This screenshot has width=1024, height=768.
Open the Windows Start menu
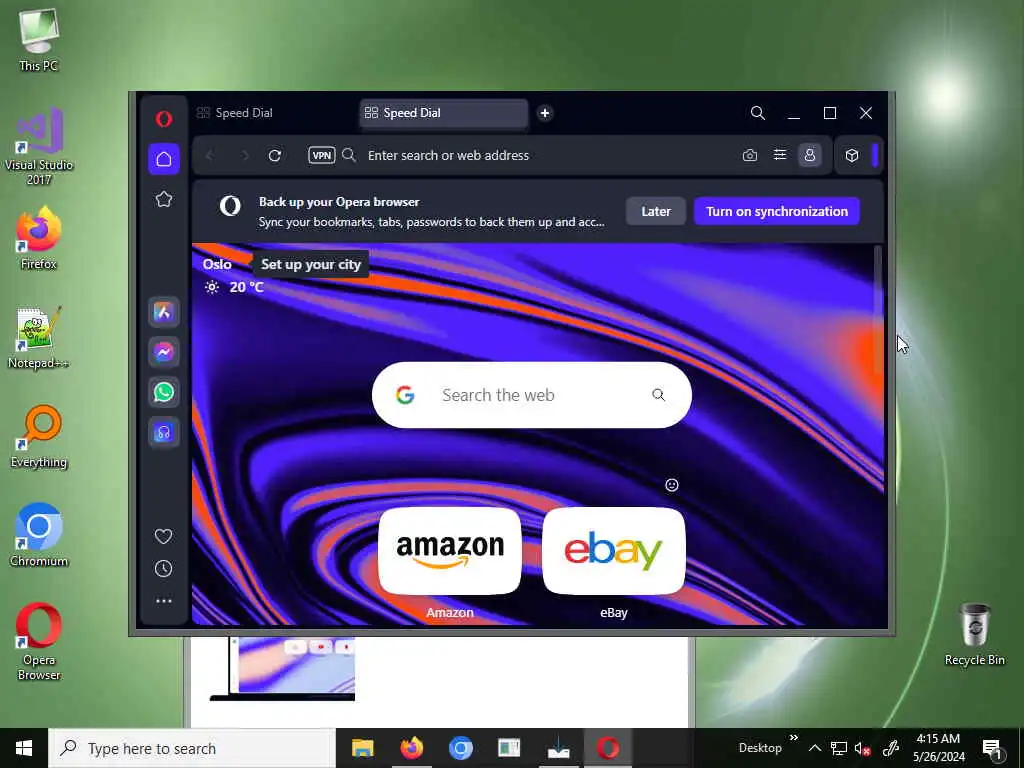point(24,748)
